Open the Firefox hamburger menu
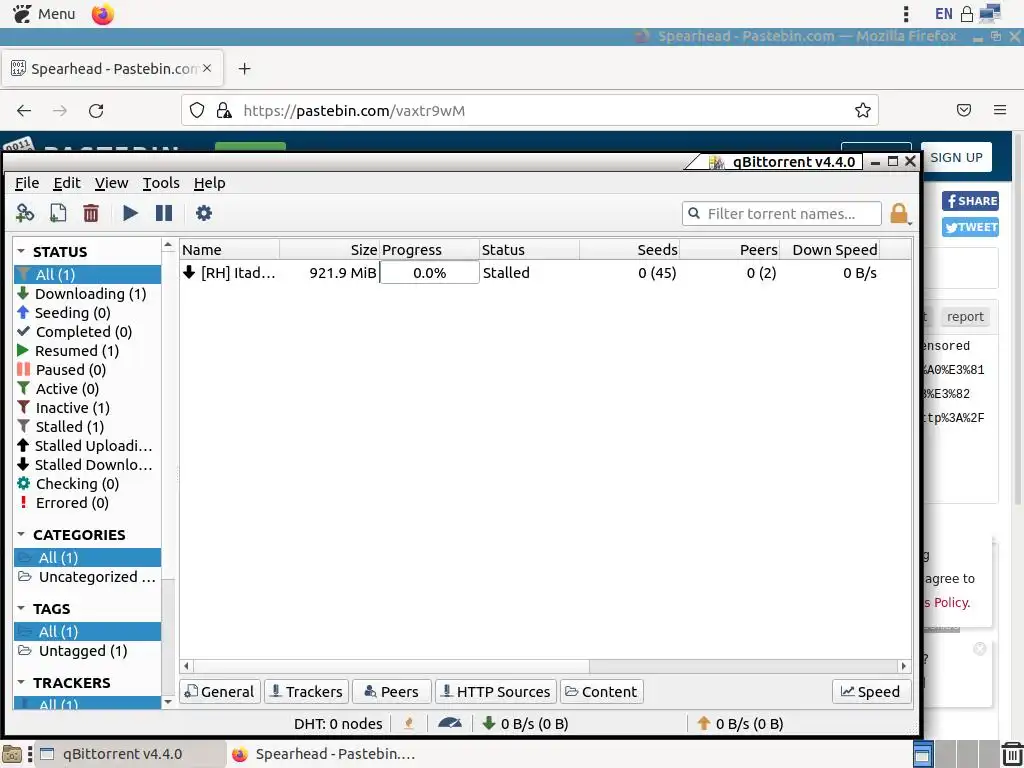 coord(1000,110)
